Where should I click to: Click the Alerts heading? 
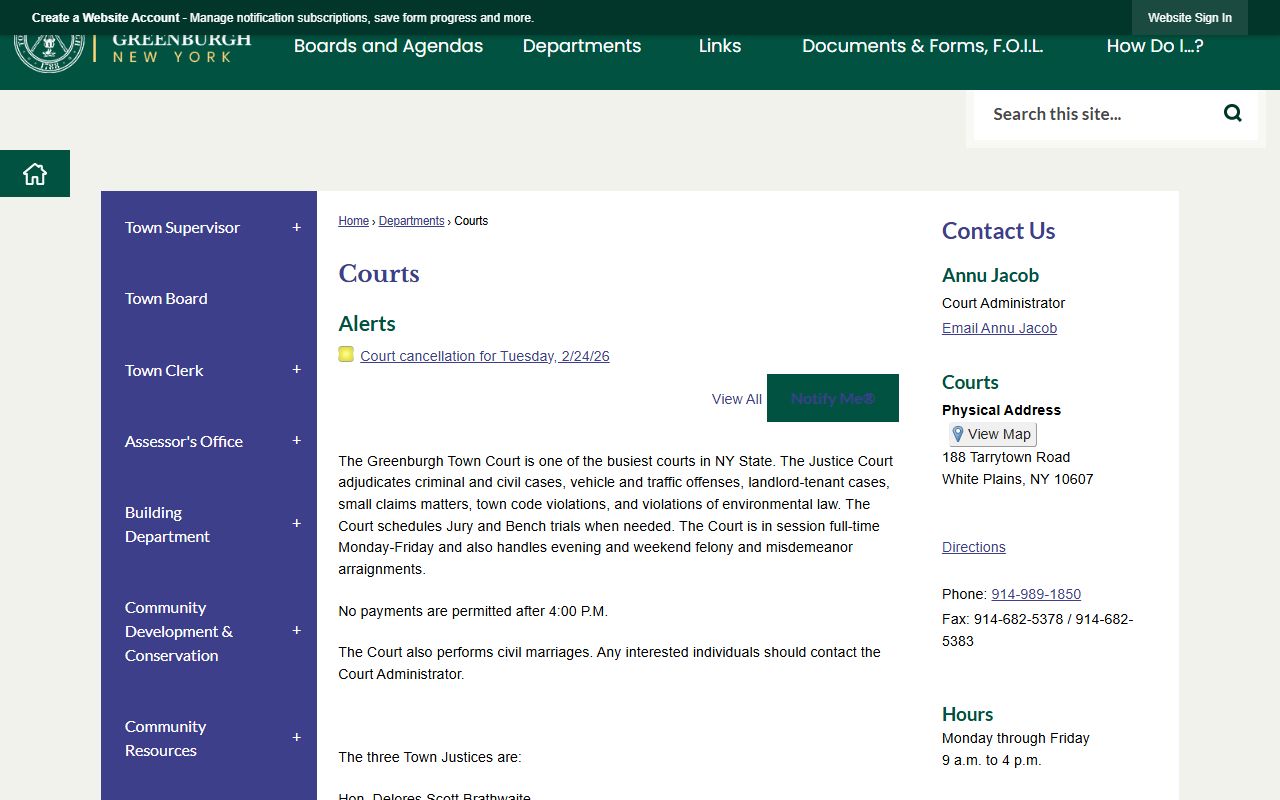click(x=367, y=324)
